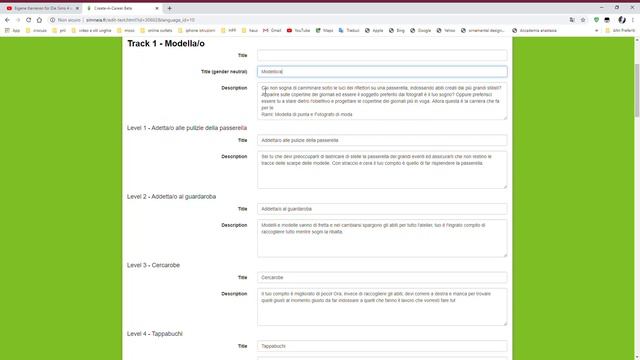Click the Level 2 Description textarea
Viewport: 640px width, 360px height.
point(382,238)
